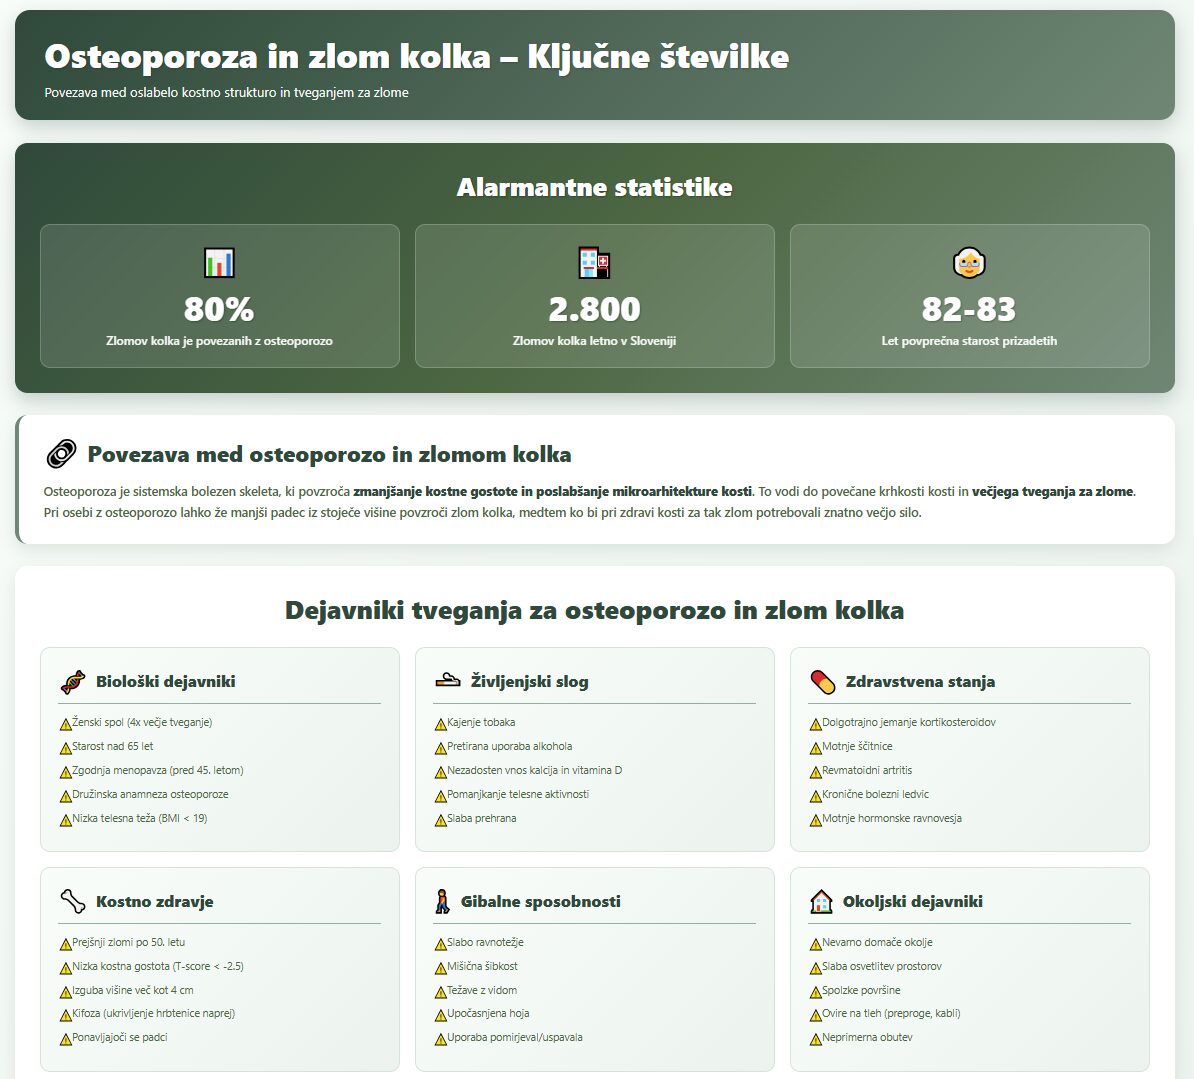Image resolution: width=1194 pixels, height=1079 pixels.
Task: Click warning icon beside Motnje ščitnice
Action: tap(816, 748)
